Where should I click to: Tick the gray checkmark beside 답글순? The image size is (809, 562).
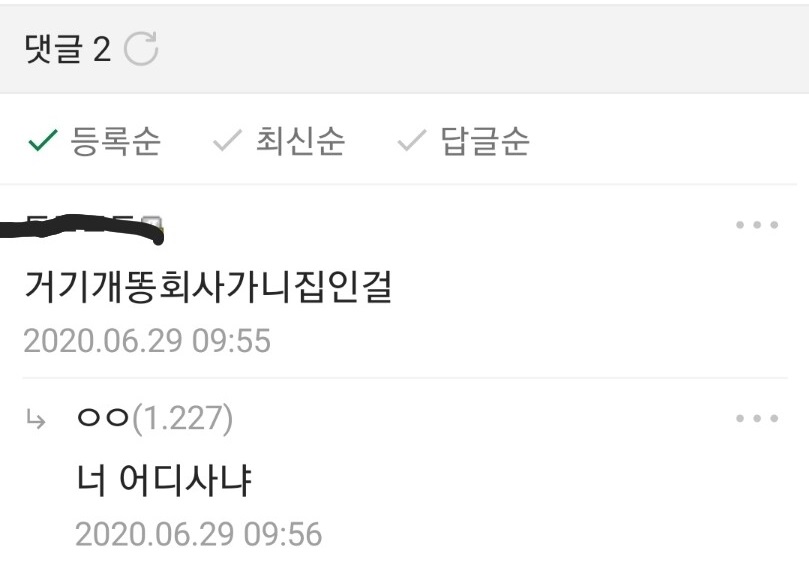click(412, 140)
